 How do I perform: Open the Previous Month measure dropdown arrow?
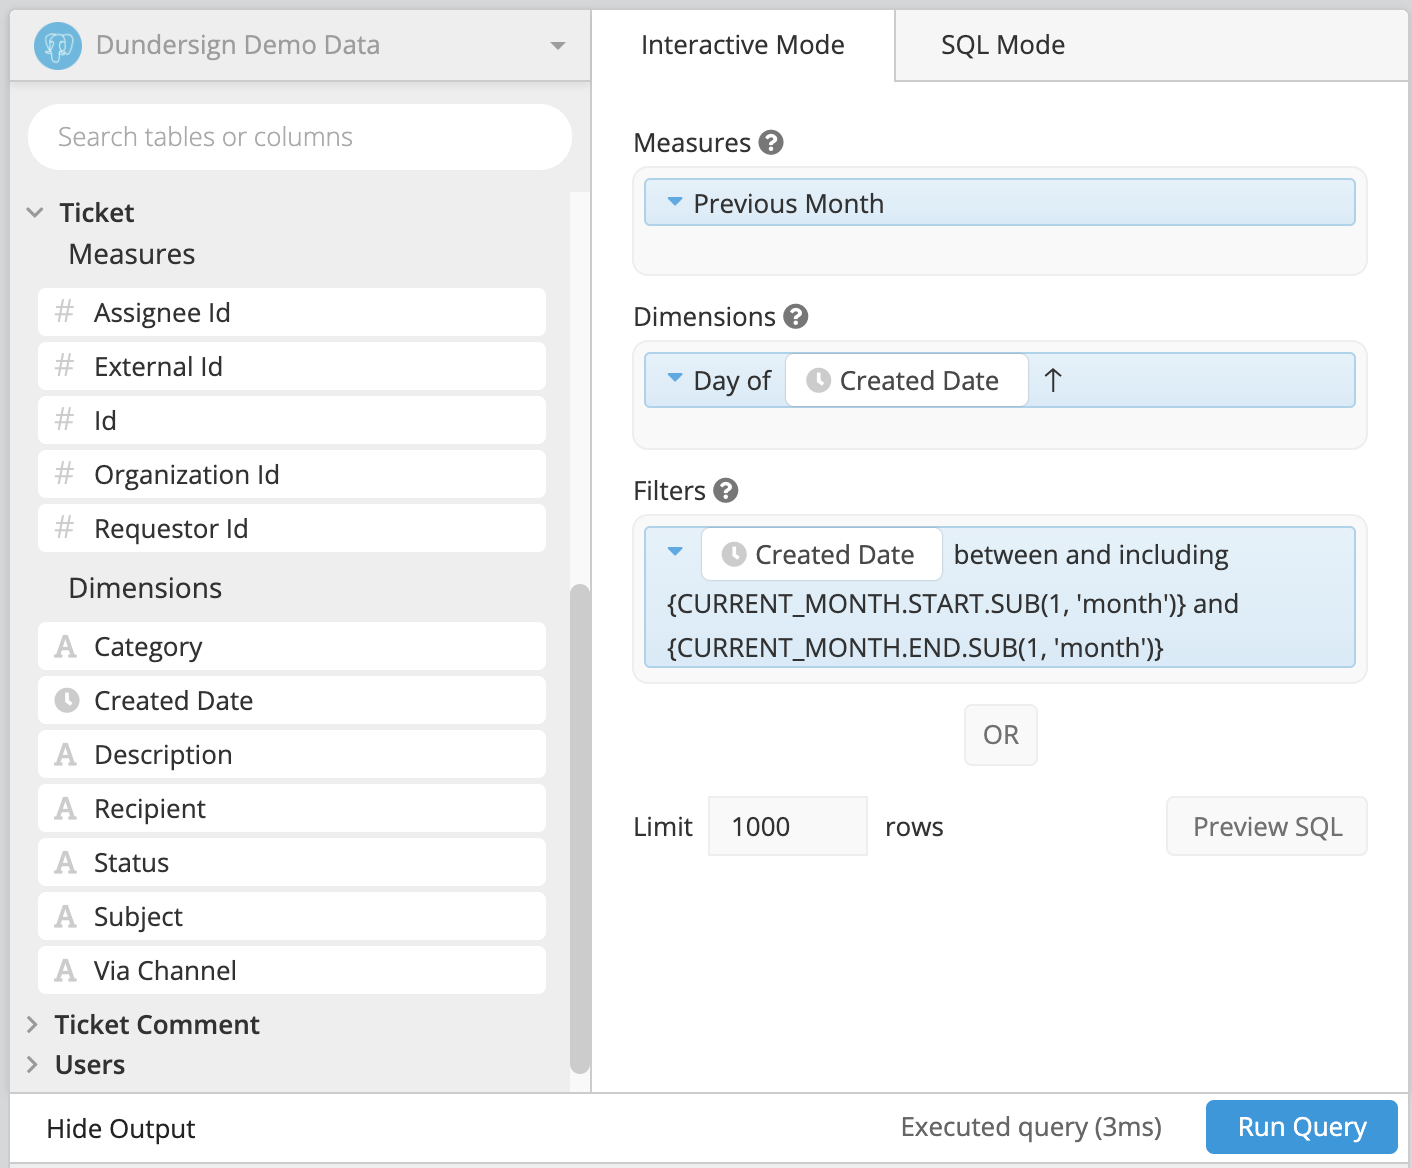[x=675, y=202]
